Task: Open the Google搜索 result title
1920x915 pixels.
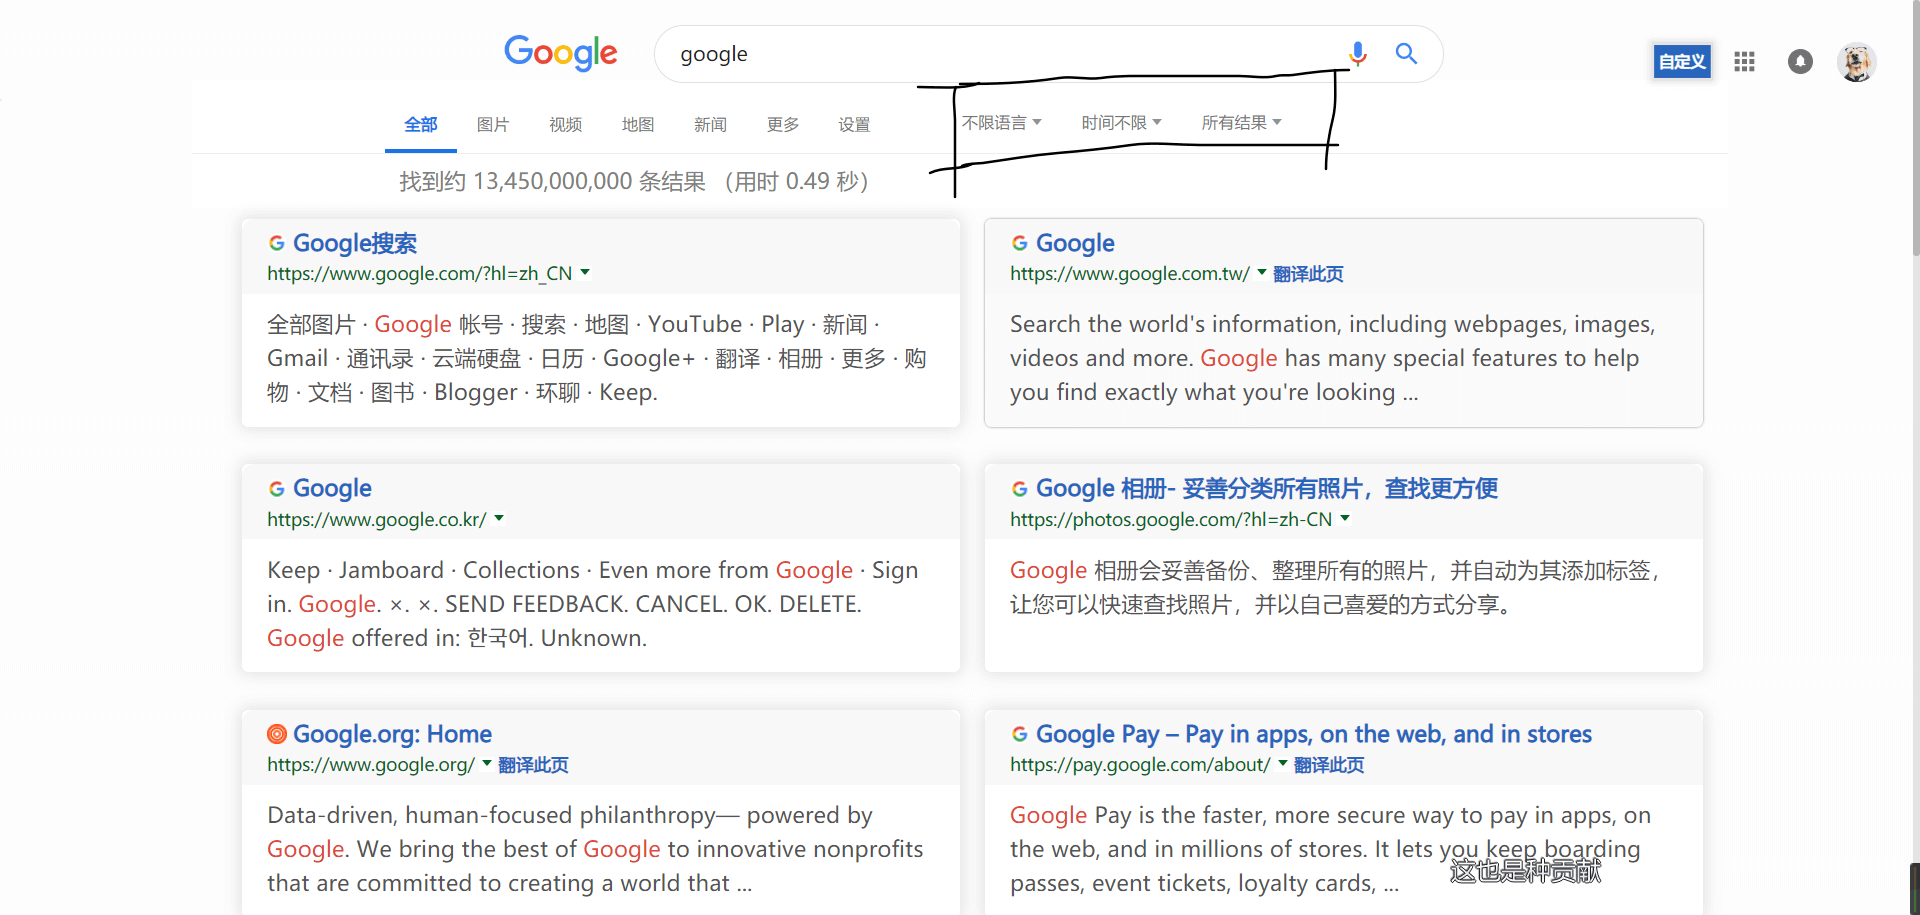Action: (355, 243)
